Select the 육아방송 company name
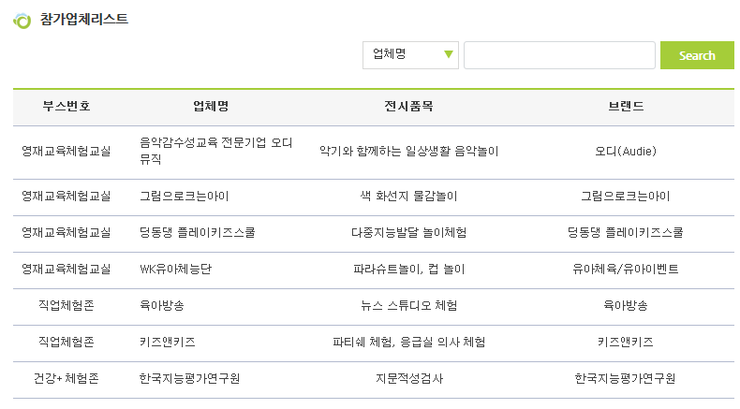Screen dimensions: 740x409 pyautogui.click(x=161, y=306)
